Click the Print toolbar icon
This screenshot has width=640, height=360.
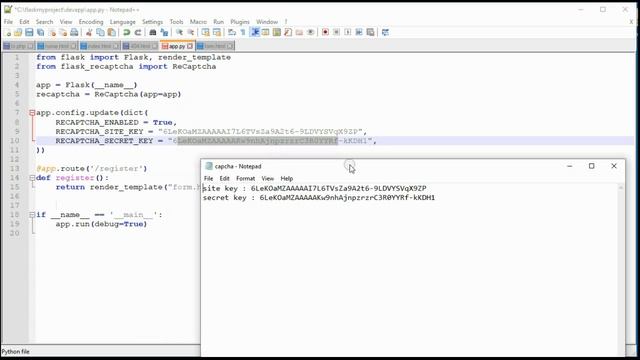(74, 32)
